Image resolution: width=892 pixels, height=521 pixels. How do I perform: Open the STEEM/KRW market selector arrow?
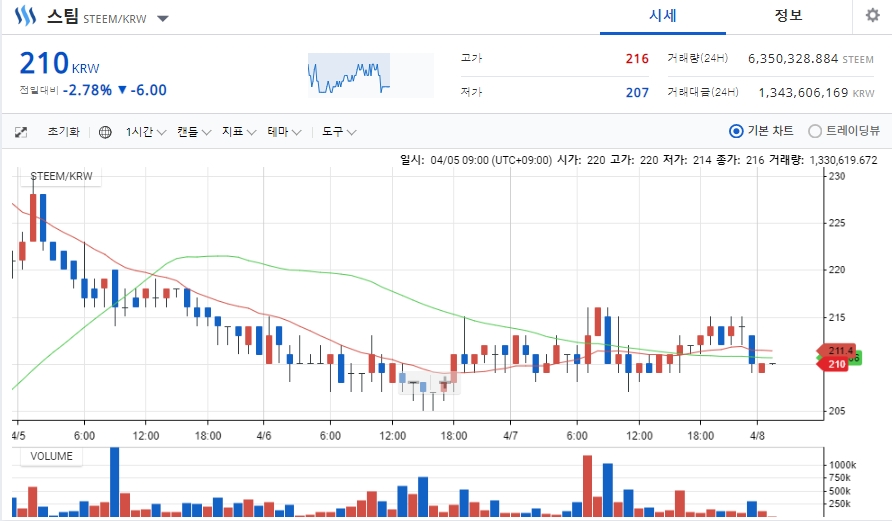(x=163, y=19)
